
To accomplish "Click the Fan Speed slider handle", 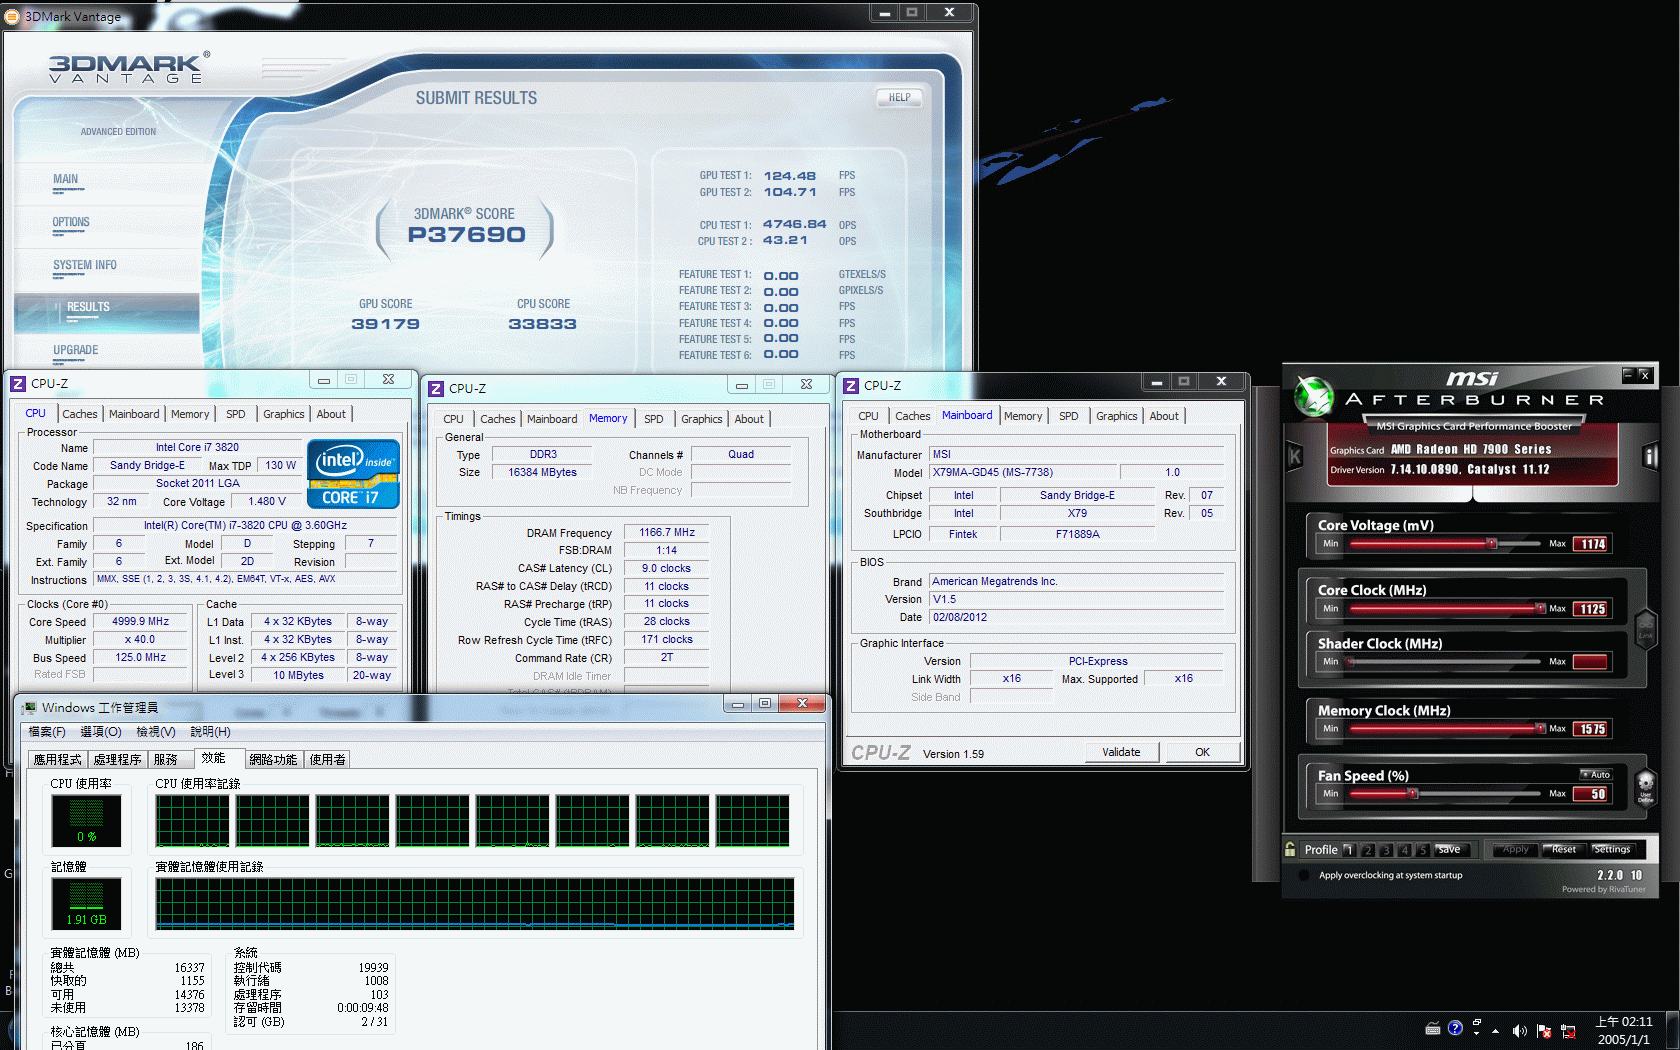I will pyautogui.click(x=1413, y=794).
